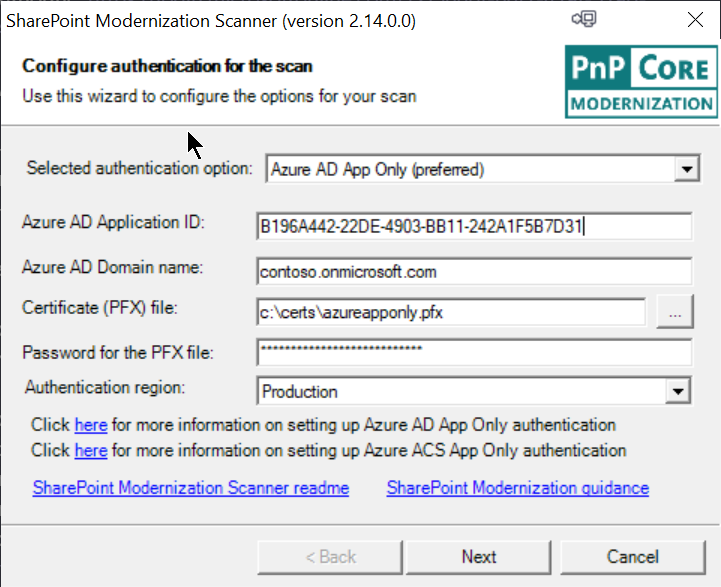Open Azure ACS App Only 'here' link
Viewport: 721px width, 587px height.
91,450
